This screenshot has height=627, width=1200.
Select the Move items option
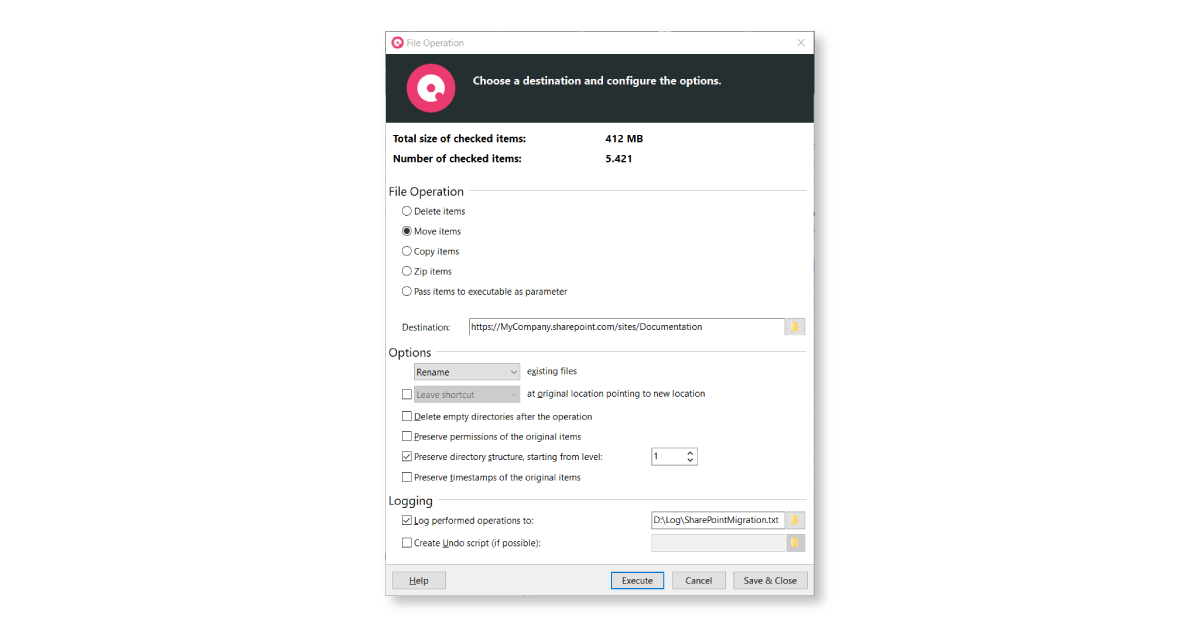coord(407,231)
